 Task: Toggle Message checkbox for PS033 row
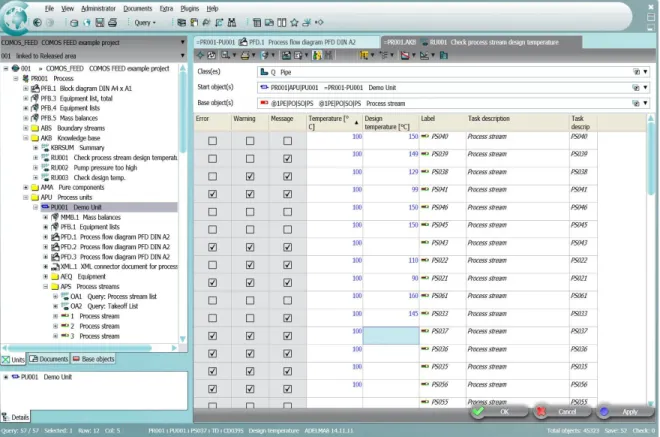pyautogui.click(x=287, y=318)
